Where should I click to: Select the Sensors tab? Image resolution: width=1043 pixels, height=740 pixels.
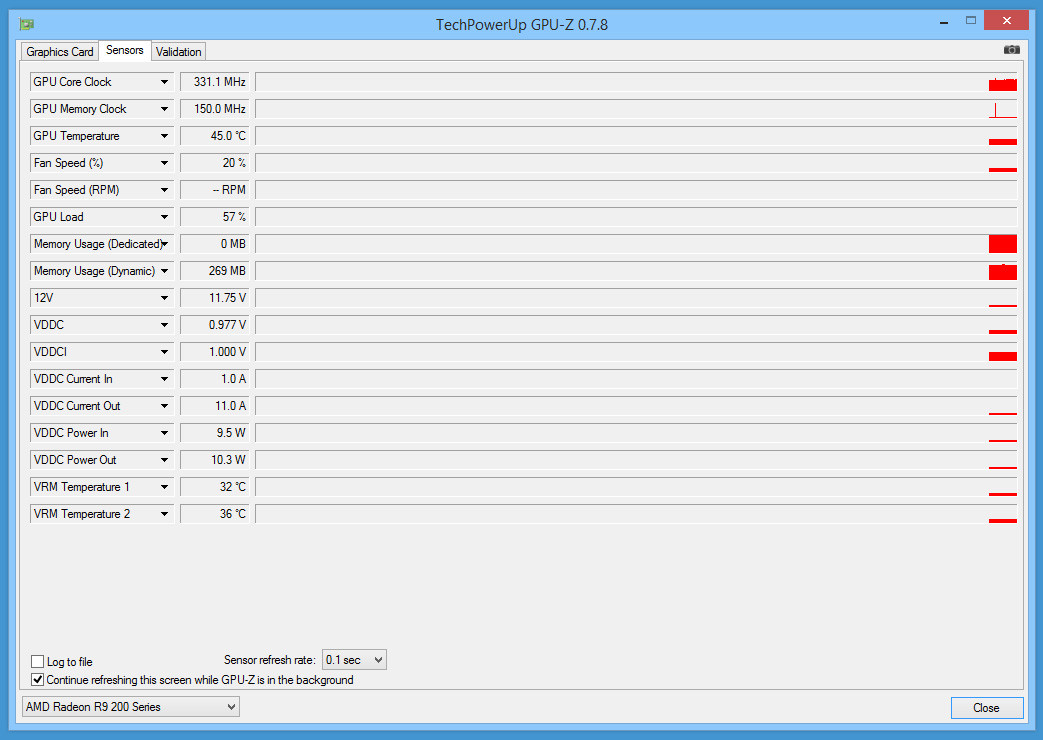click(124, 50)
